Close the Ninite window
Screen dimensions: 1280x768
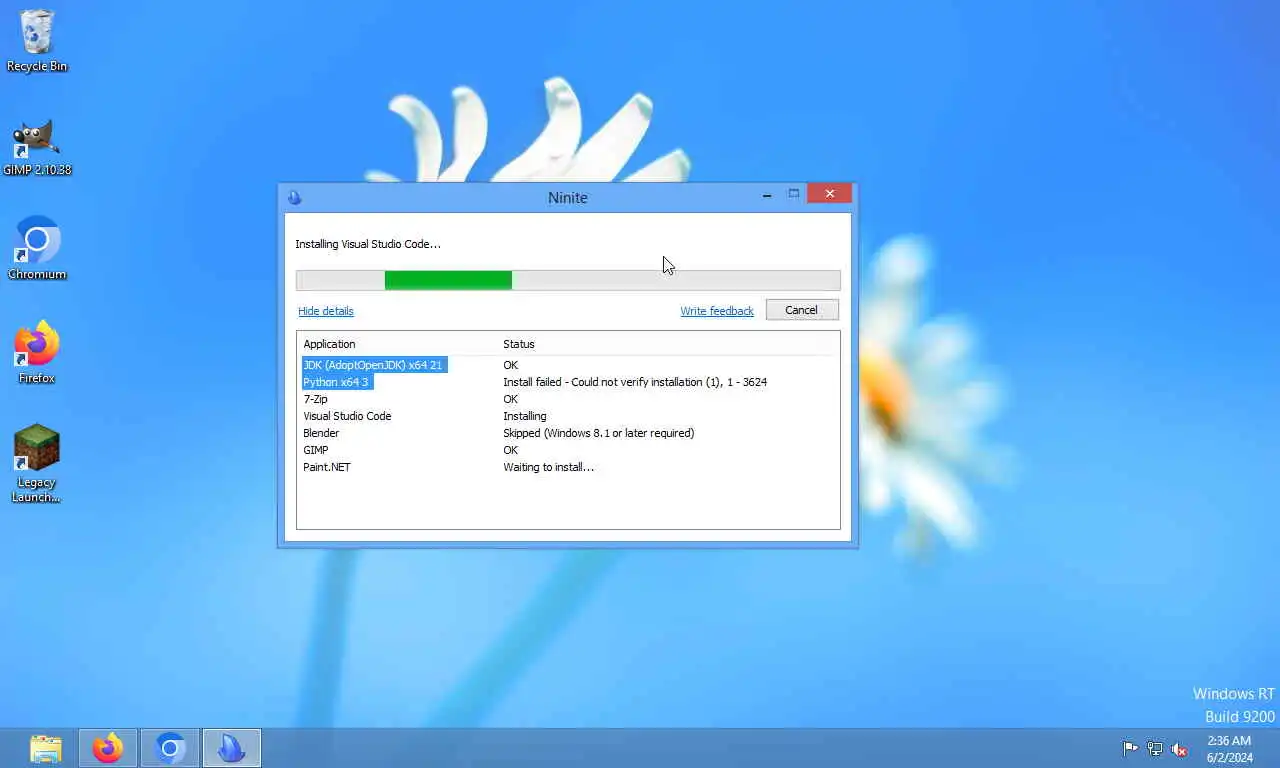coord(830,194)
